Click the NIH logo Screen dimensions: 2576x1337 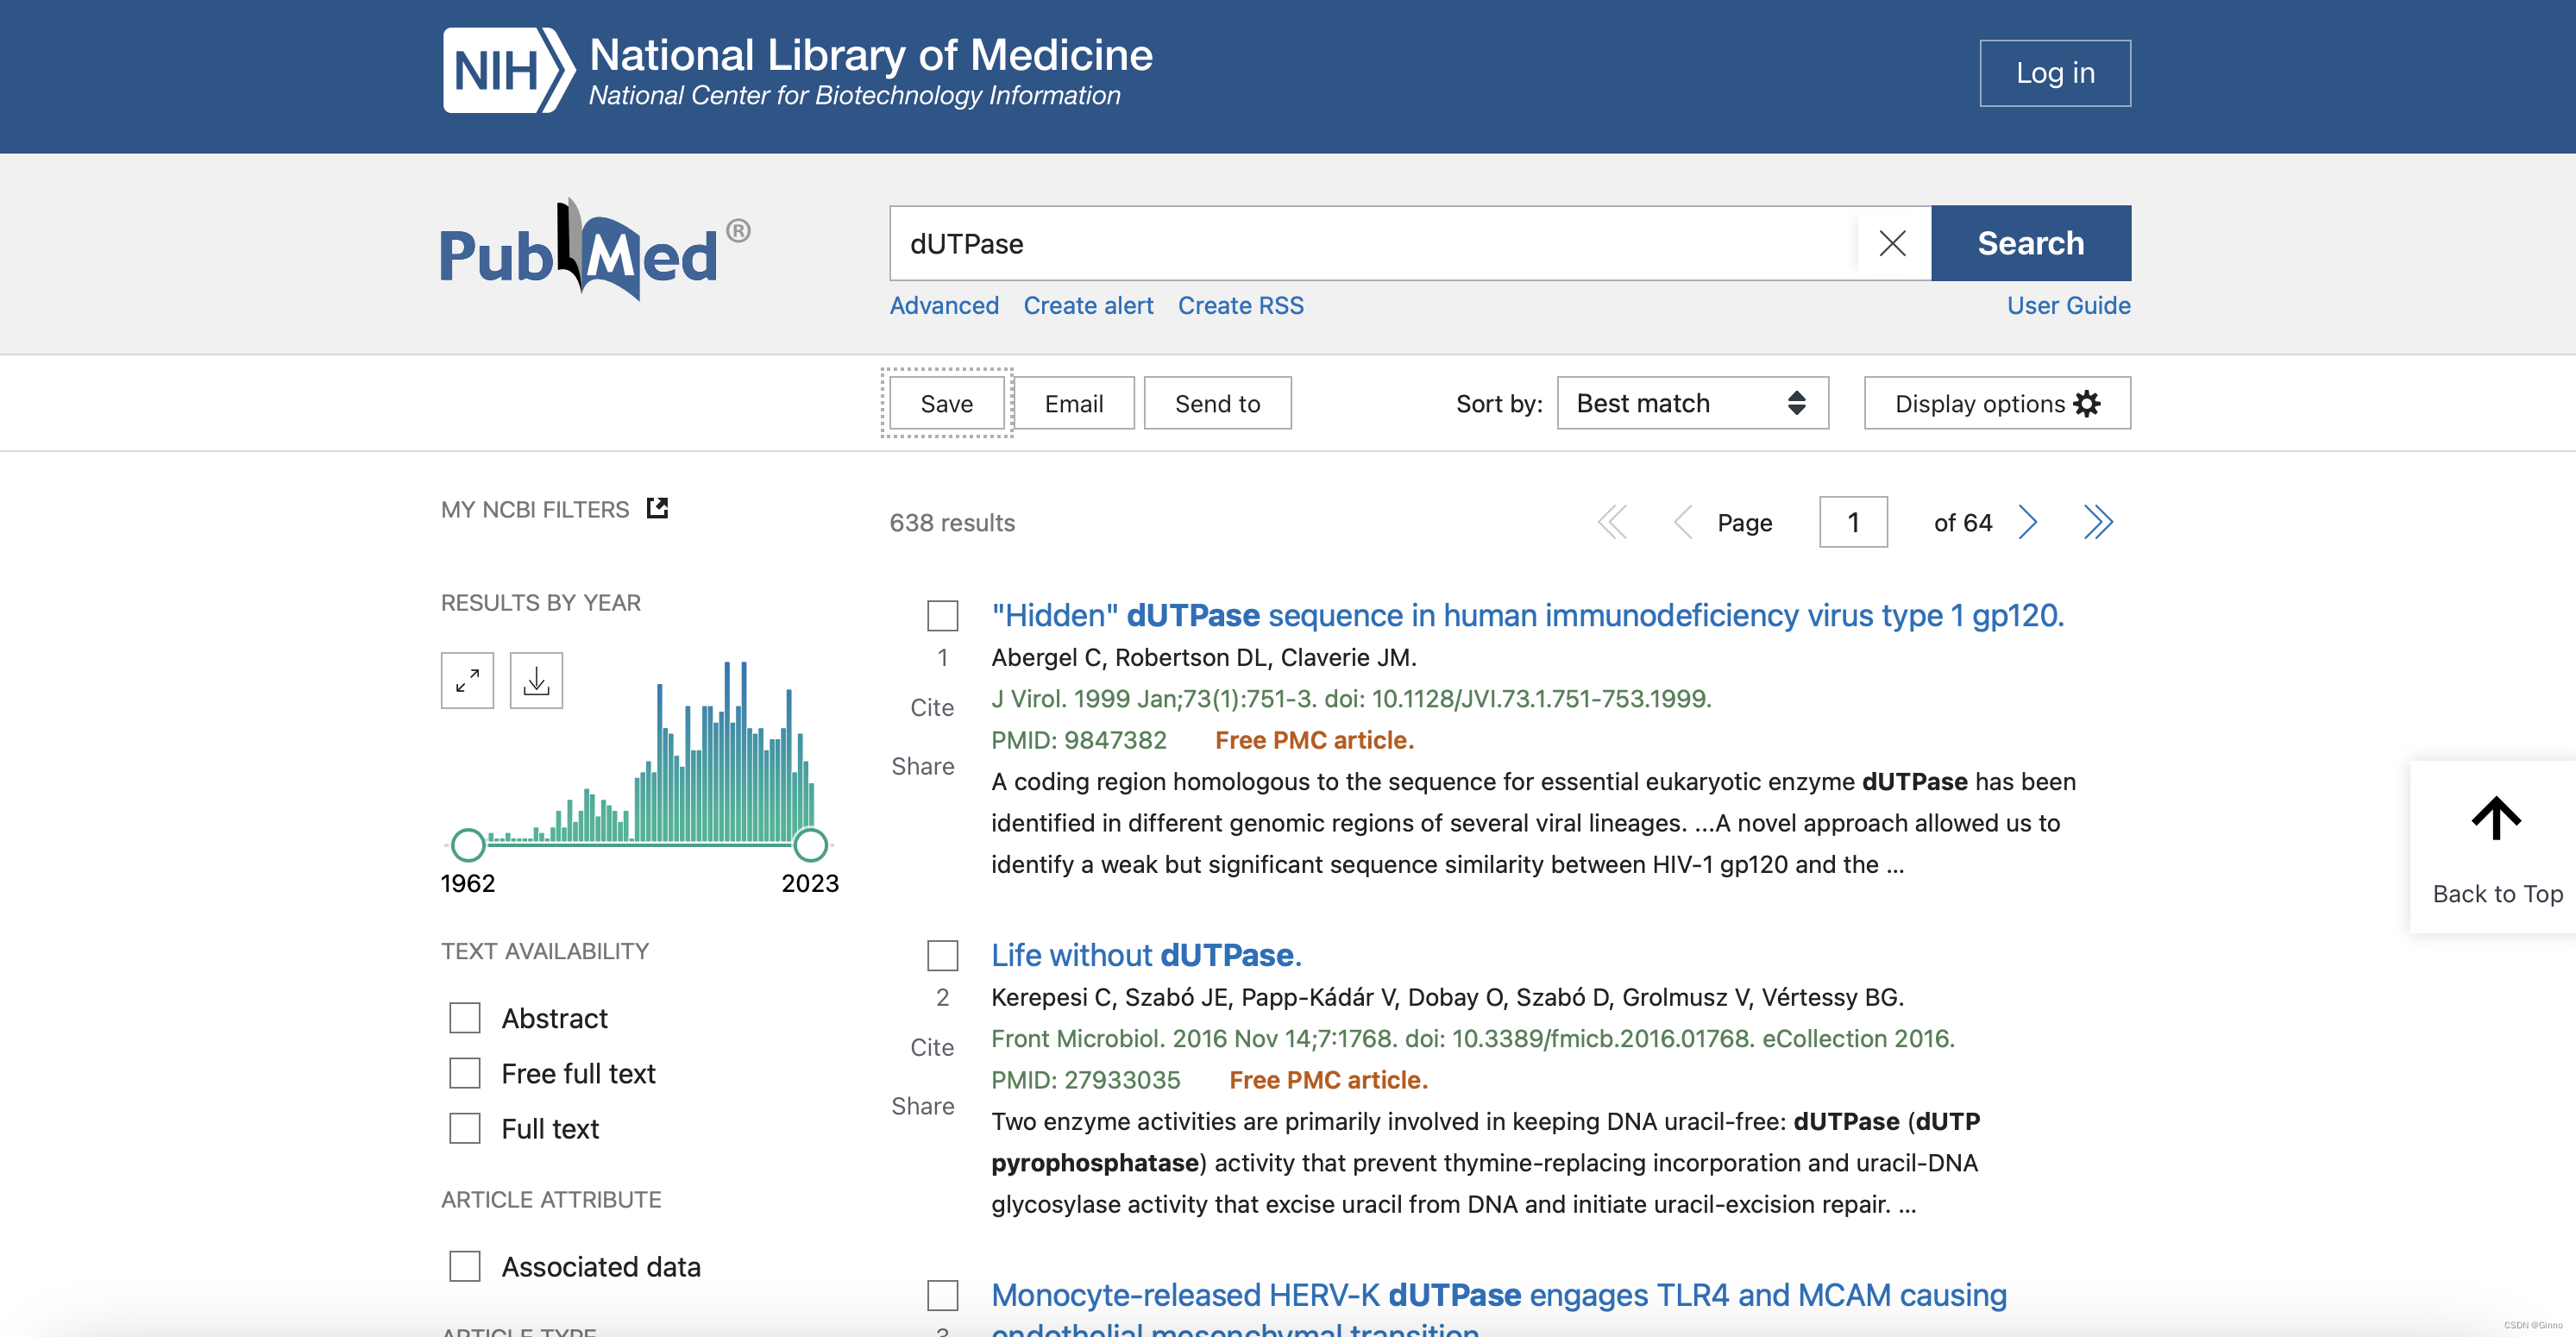[508, 71]
